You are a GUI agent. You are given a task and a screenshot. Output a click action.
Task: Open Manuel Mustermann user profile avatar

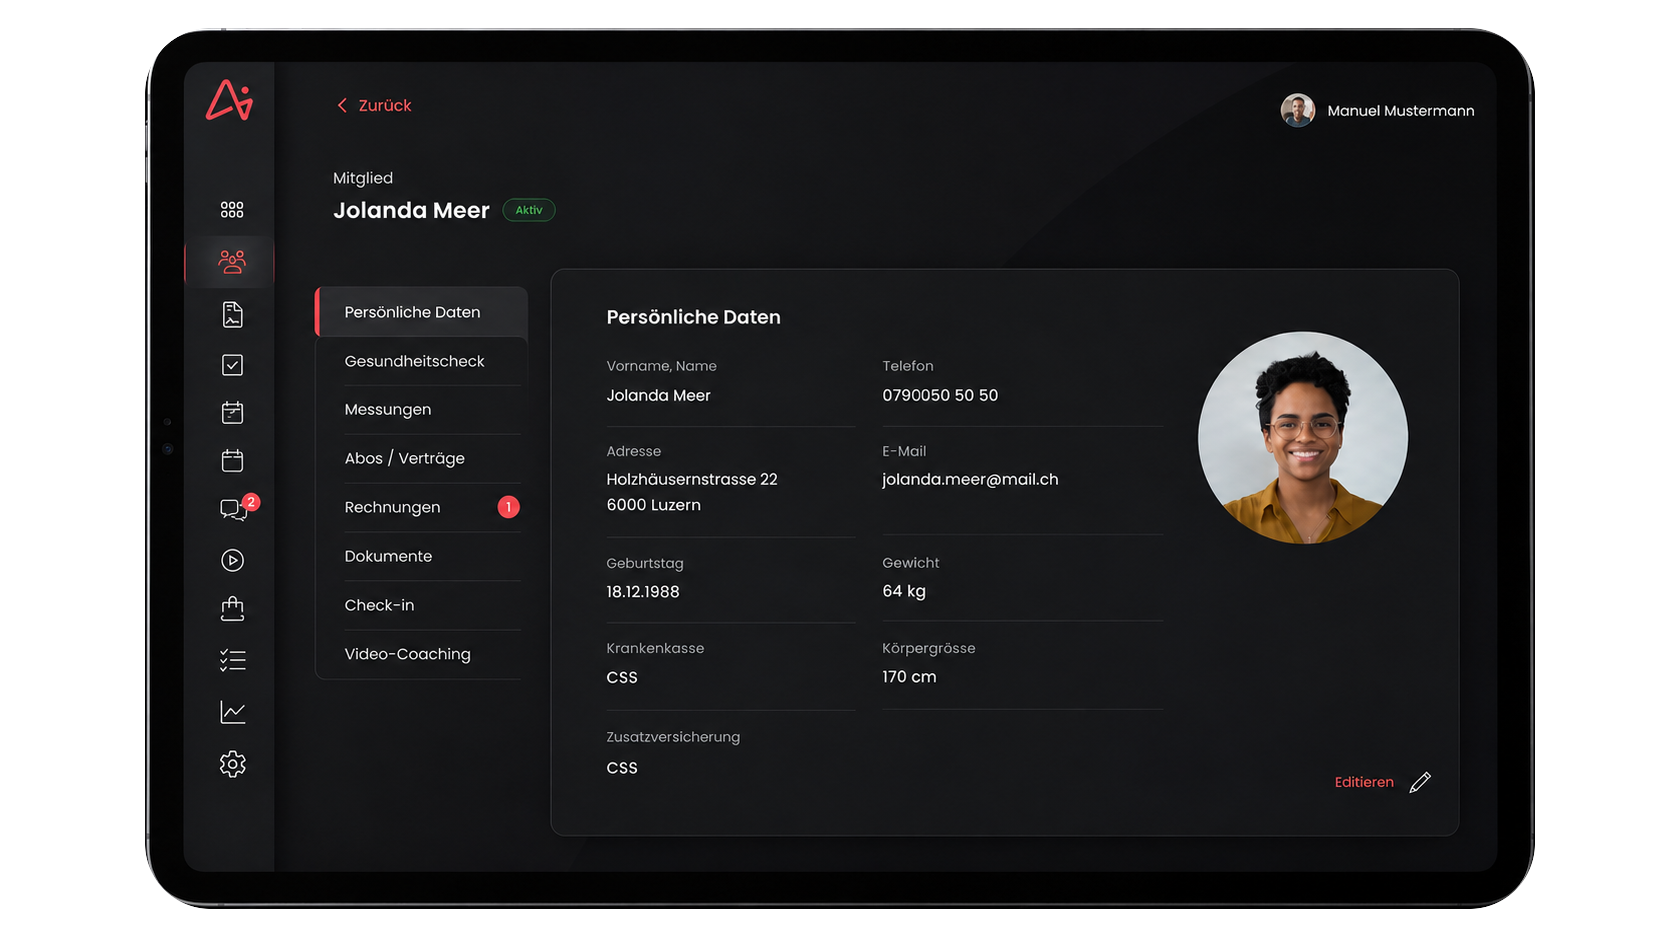click(1298, 110)
